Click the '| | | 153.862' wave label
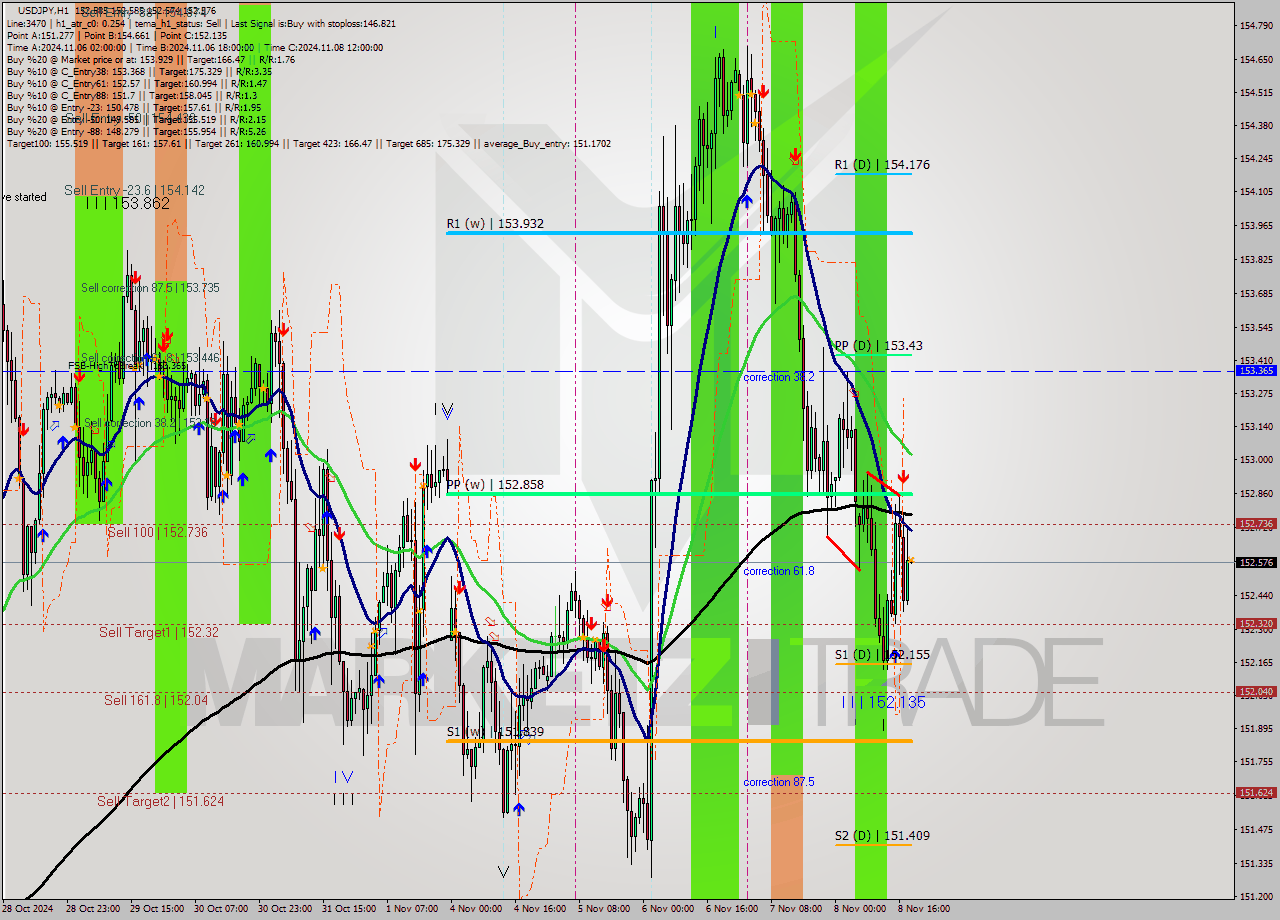Viewport: 1280px width, 920px height. 127,203
